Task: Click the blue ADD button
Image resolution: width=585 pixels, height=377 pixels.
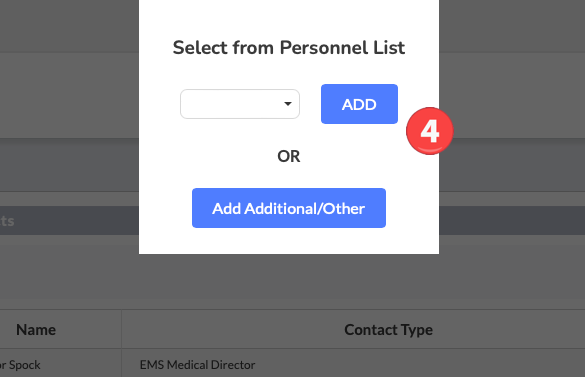Action: click(x=359, y=104)
